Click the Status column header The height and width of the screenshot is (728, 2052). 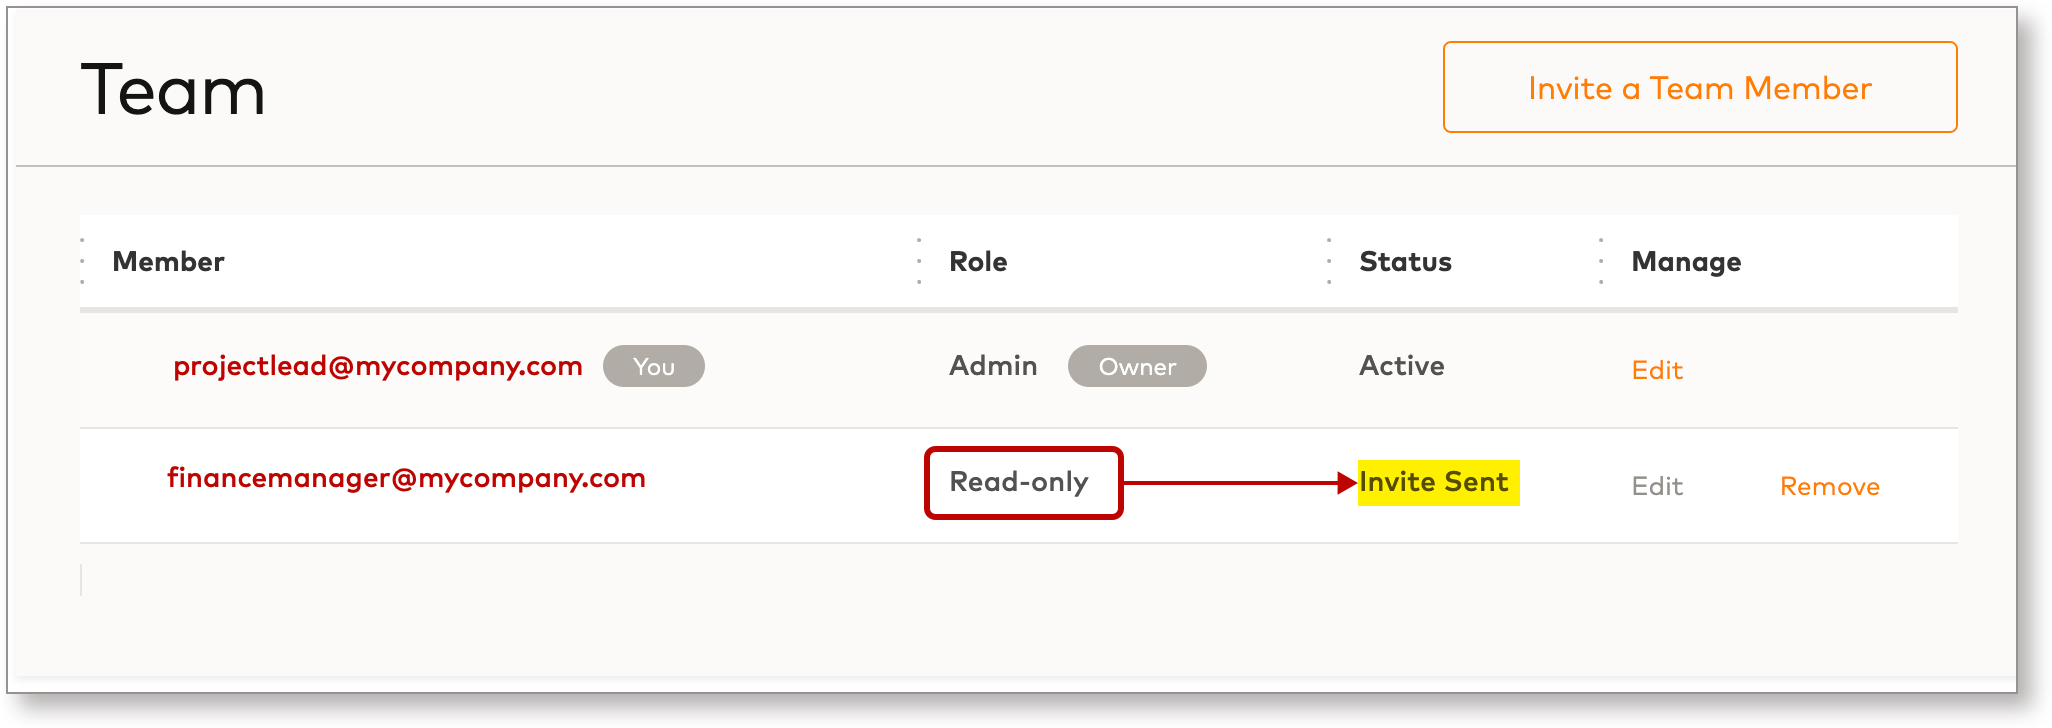click(1404, 262)
